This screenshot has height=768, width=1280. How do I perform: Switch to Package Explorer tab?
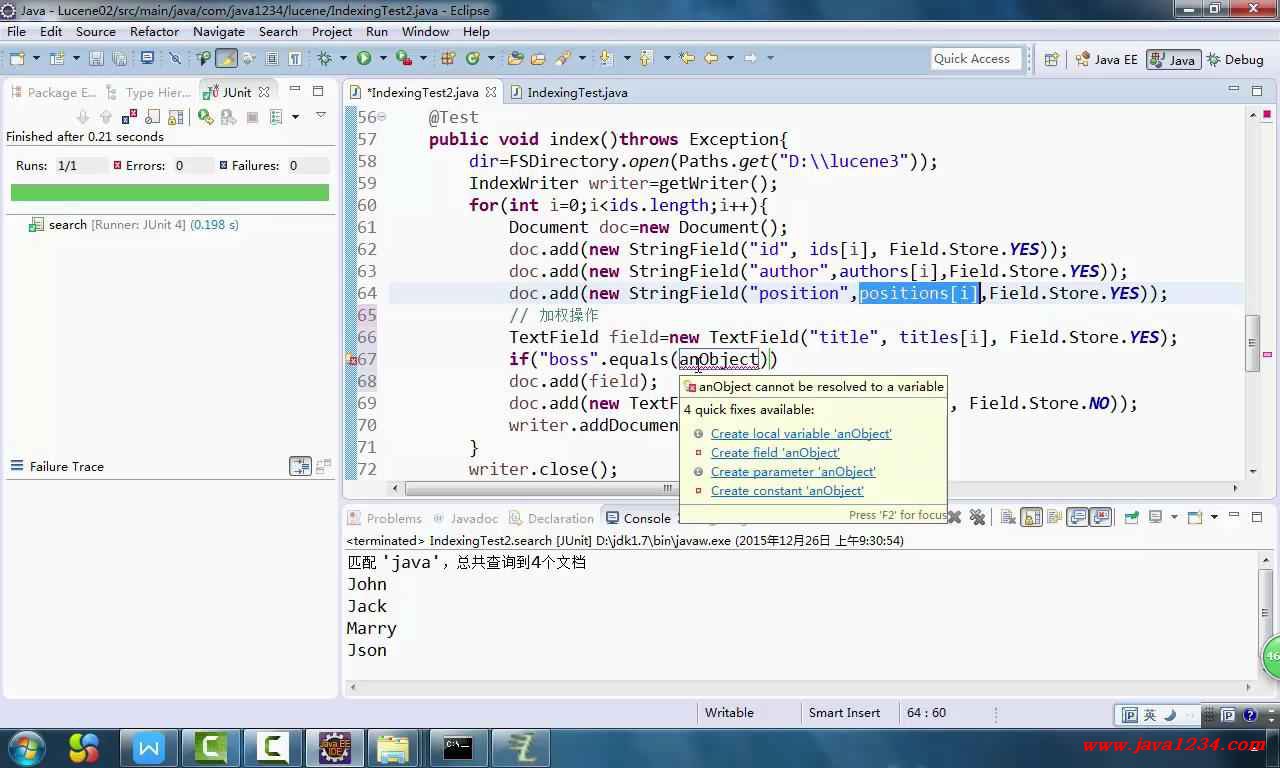point(54,92)
